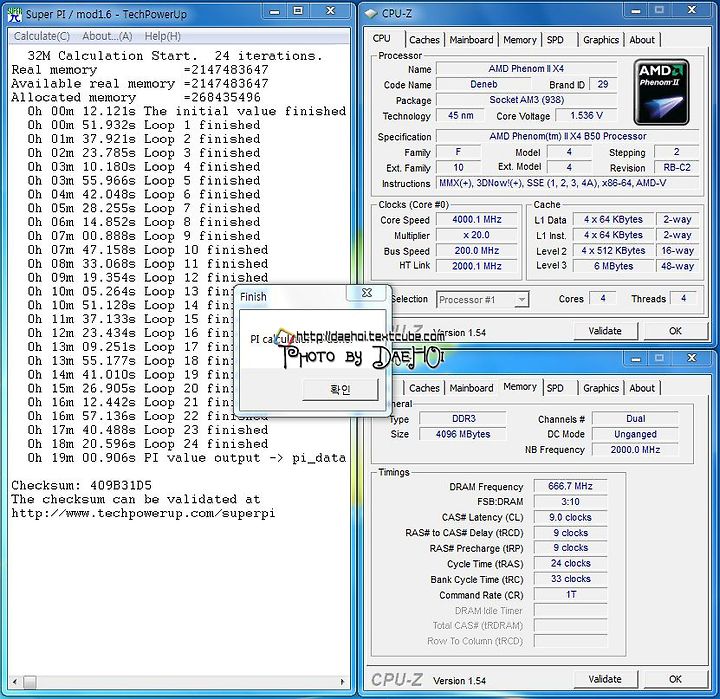Open the About...(A) menu in Super PI
Screen dimensions: 720x699
point(107,36)
